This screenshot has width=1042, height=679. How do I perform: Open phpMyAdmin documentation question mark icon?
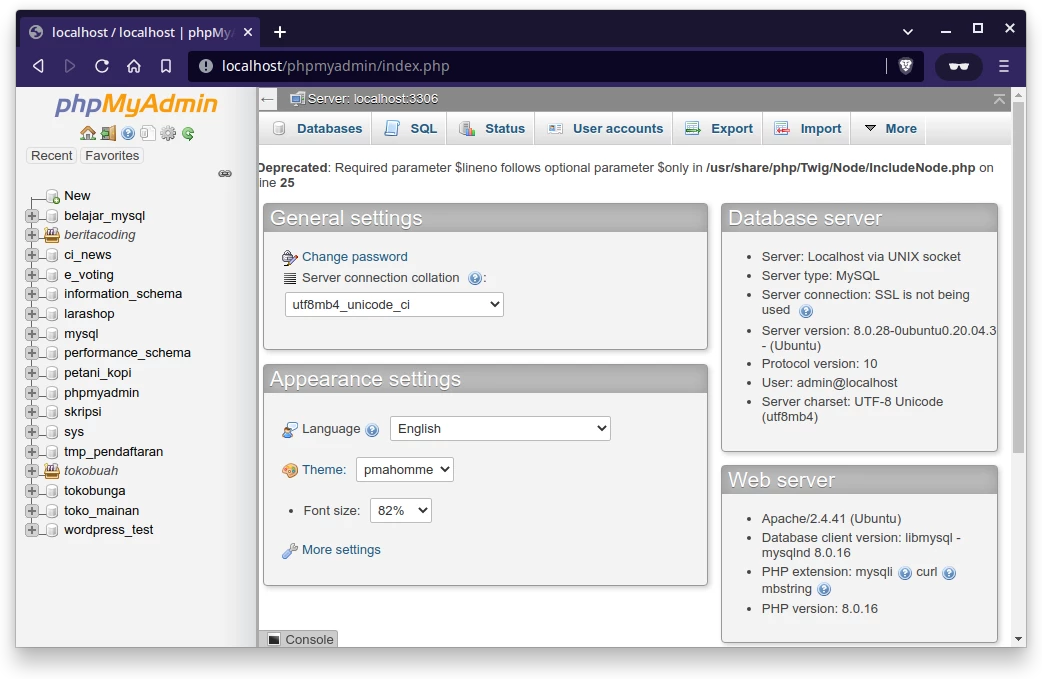point(128,132)
